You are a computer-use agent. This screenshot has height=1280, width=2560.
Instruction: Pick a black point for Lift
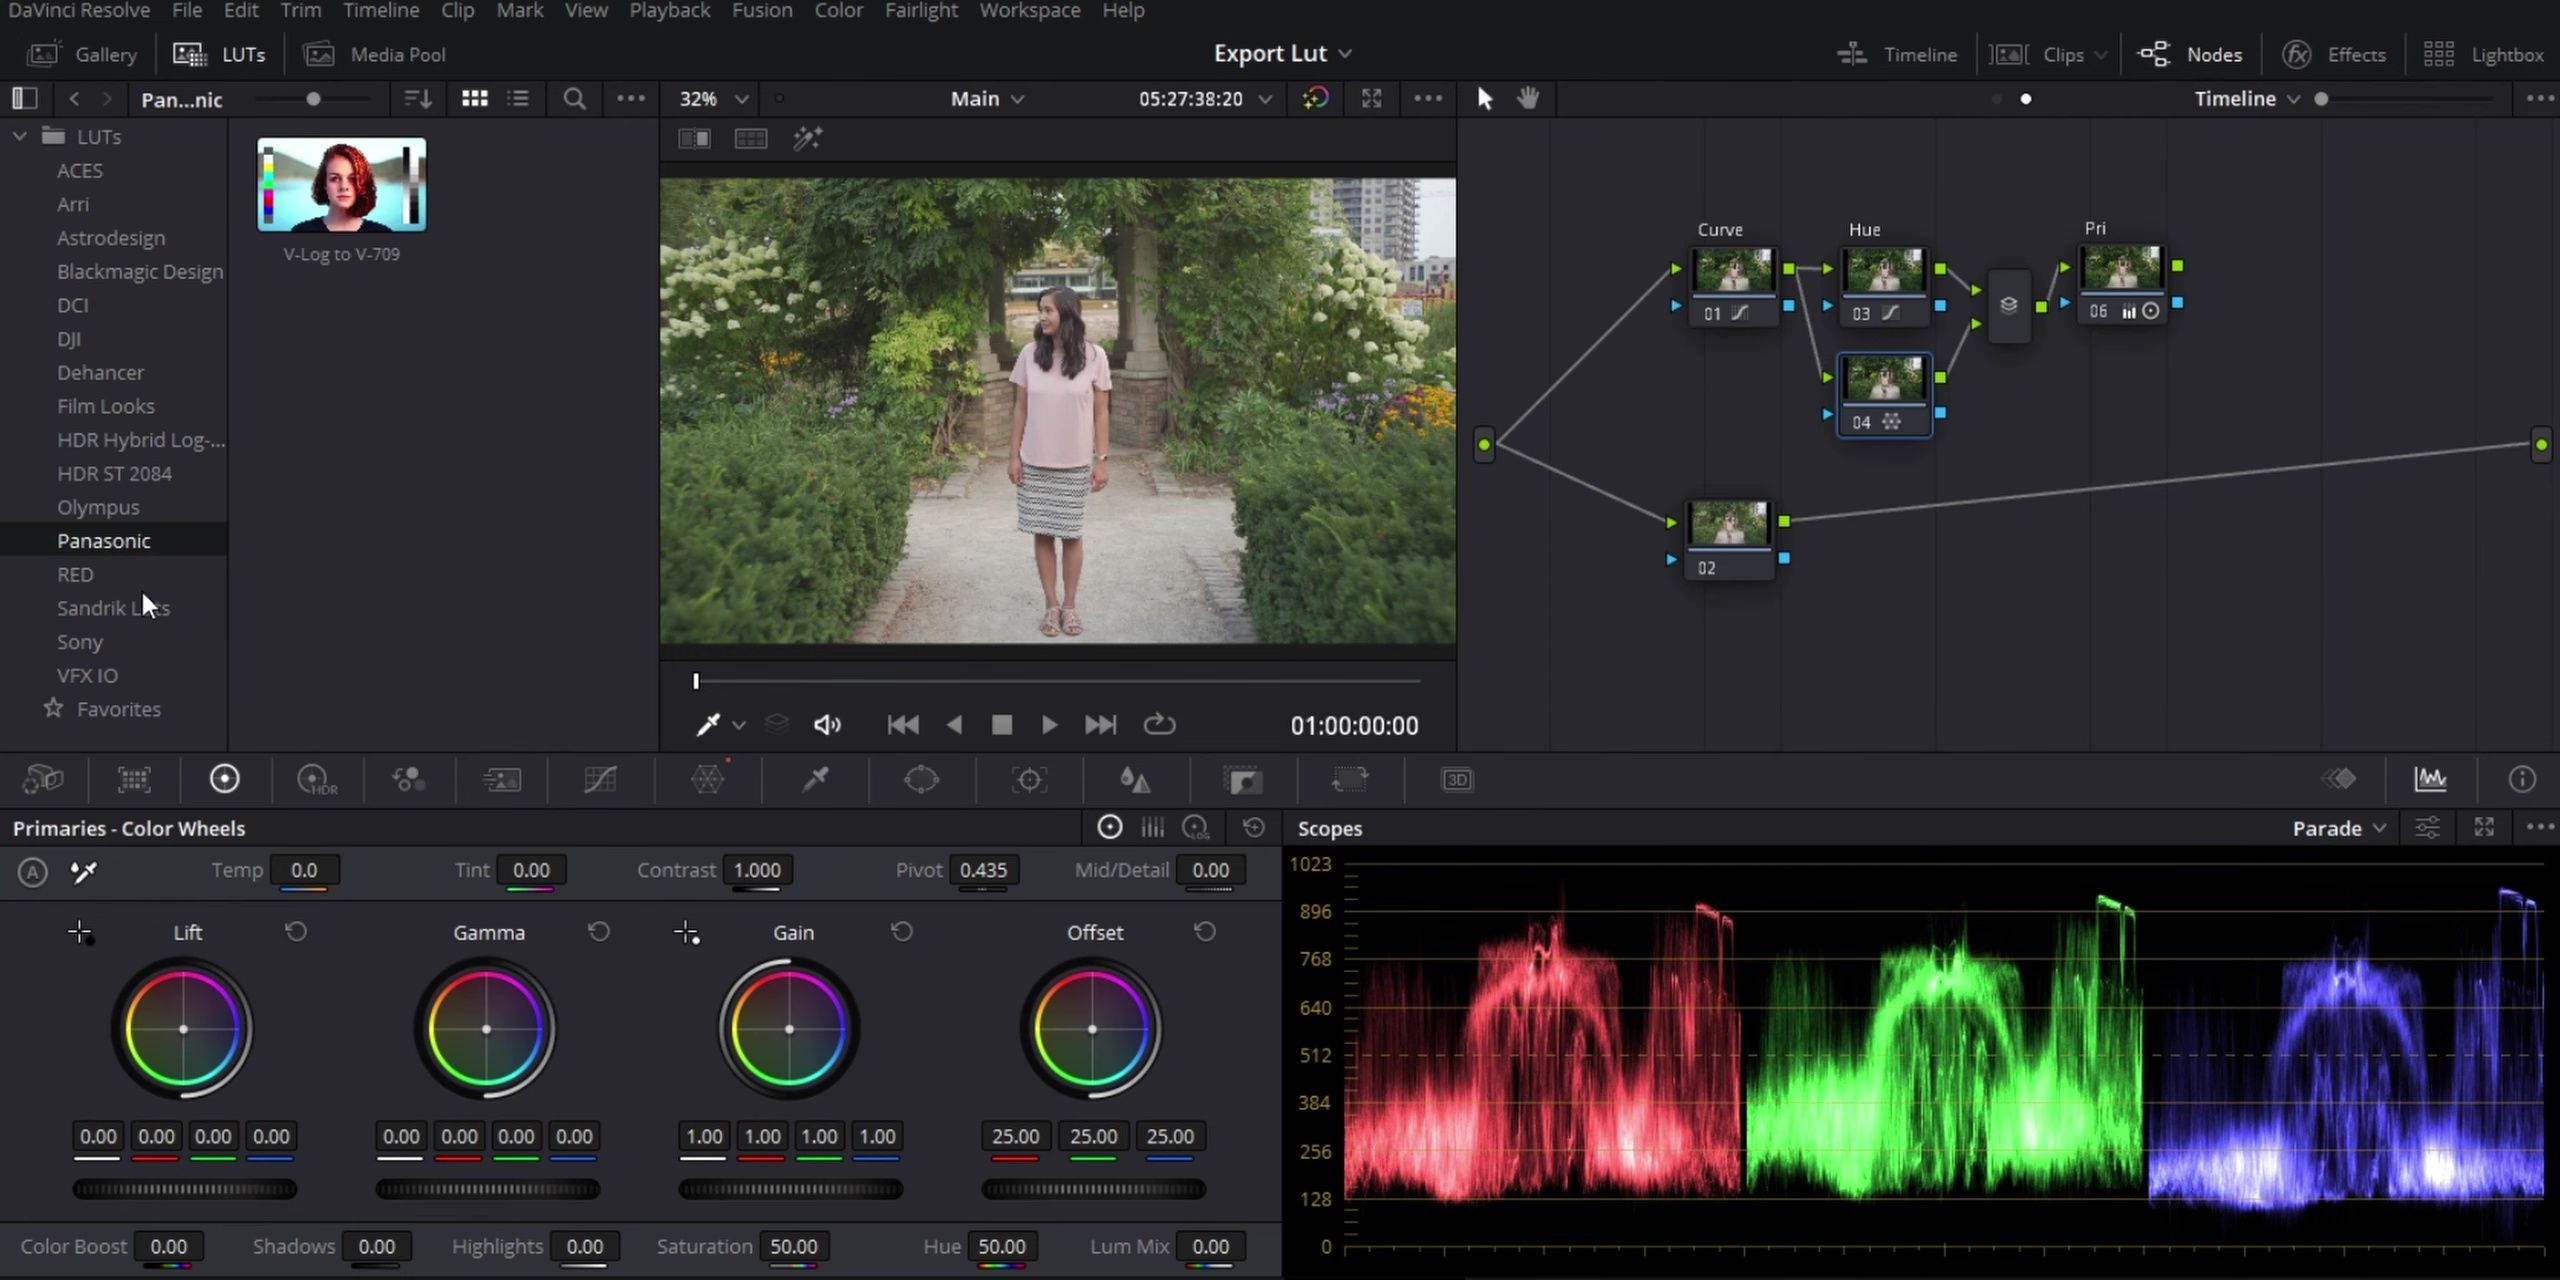point(80,933)
